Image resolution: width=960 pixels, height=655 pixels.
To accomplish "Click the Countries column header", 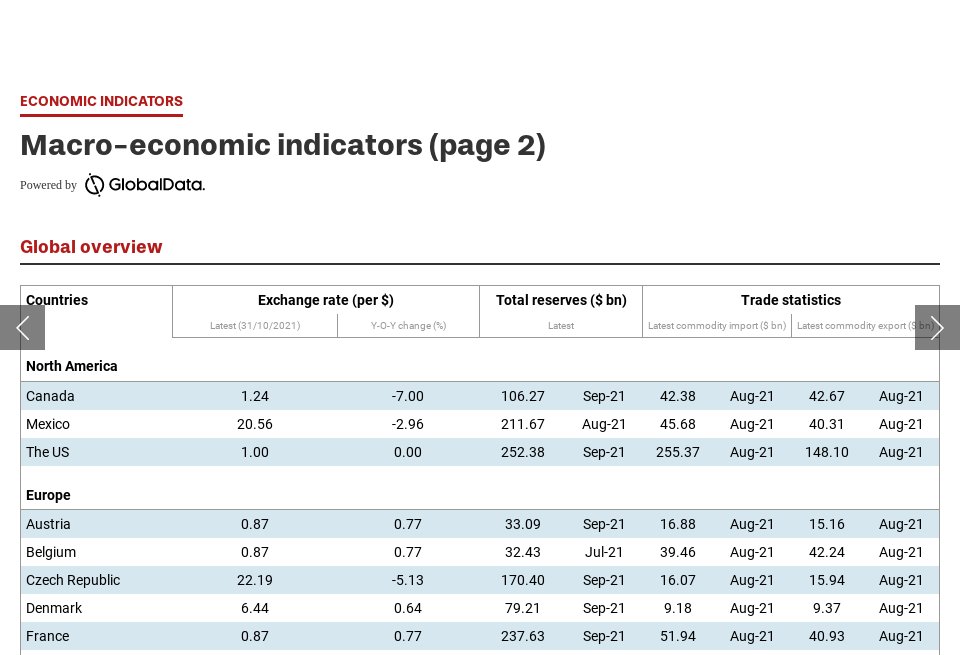I will pos(56,300).
